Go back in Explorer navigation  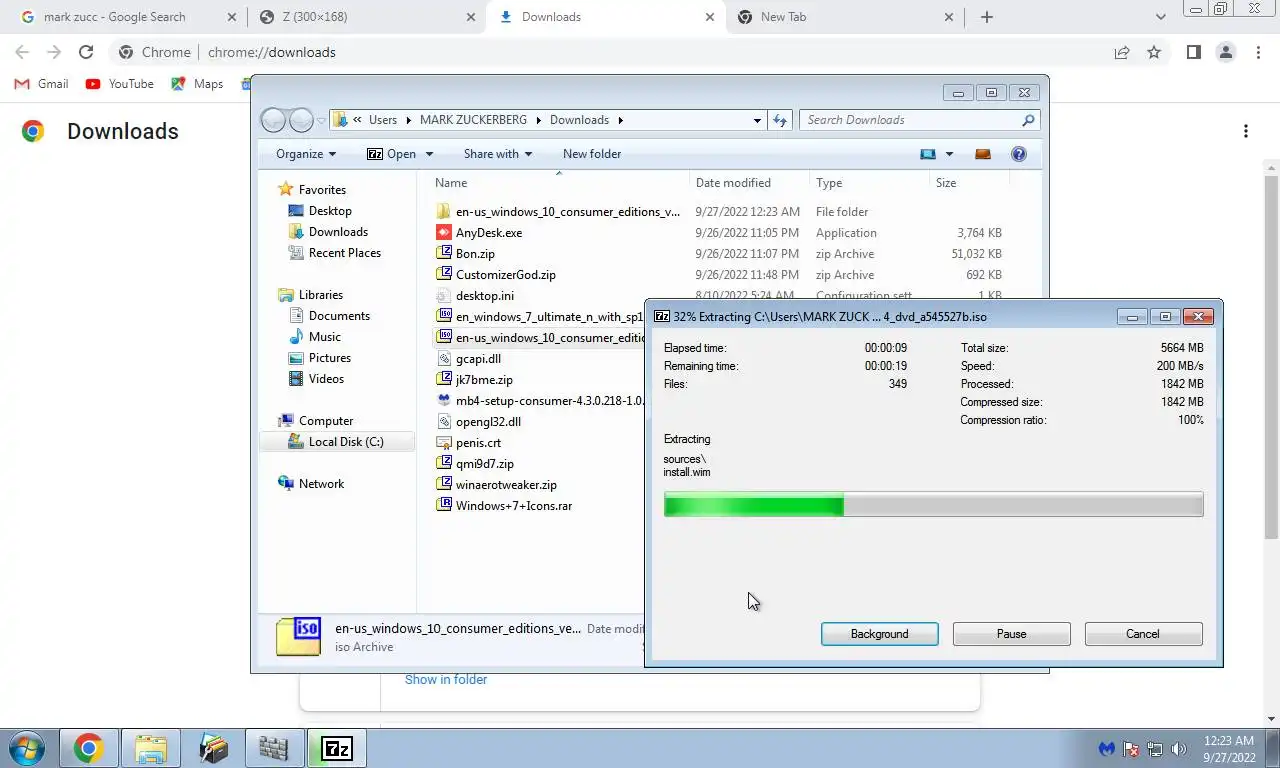(273, 120)
